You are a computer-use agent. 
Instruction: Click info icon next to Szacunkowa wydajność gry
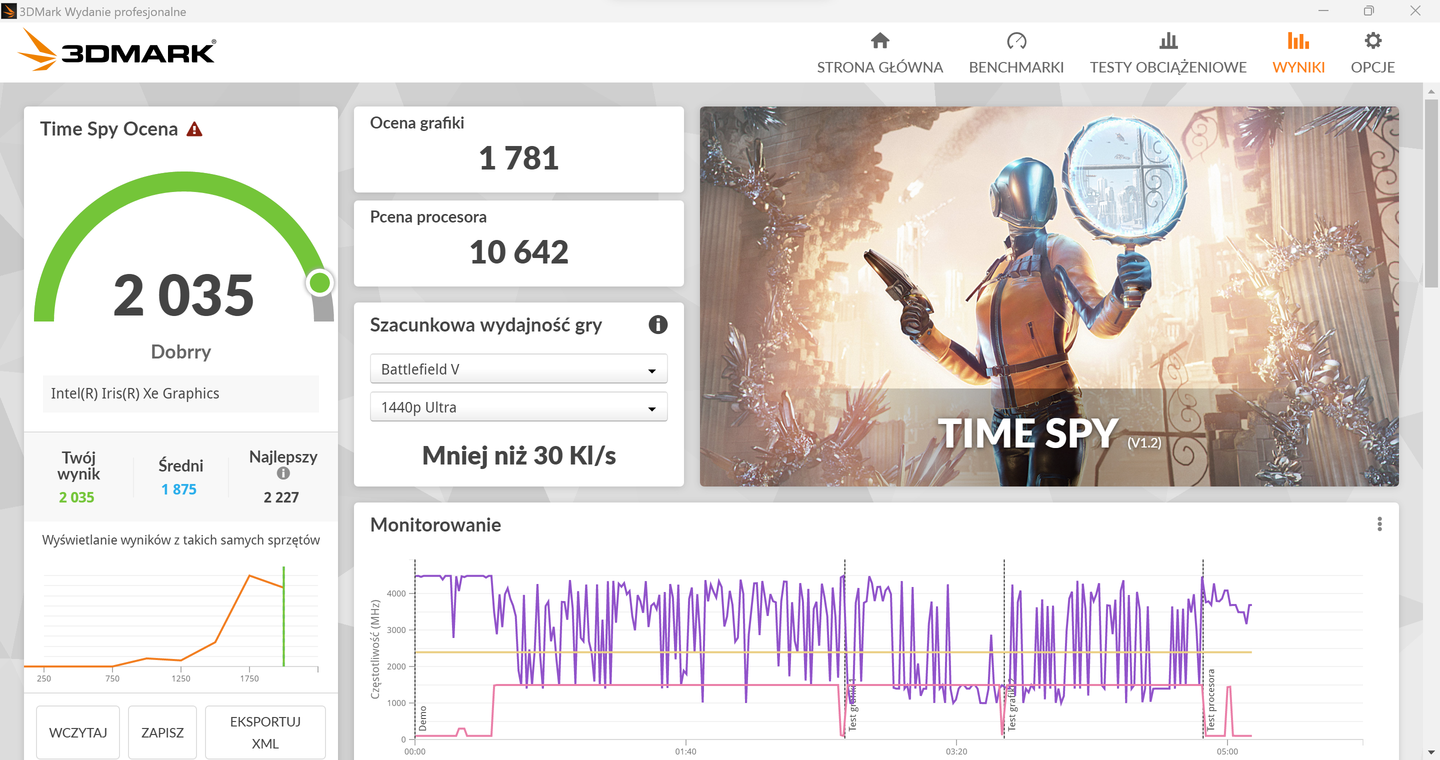(658, 324)
